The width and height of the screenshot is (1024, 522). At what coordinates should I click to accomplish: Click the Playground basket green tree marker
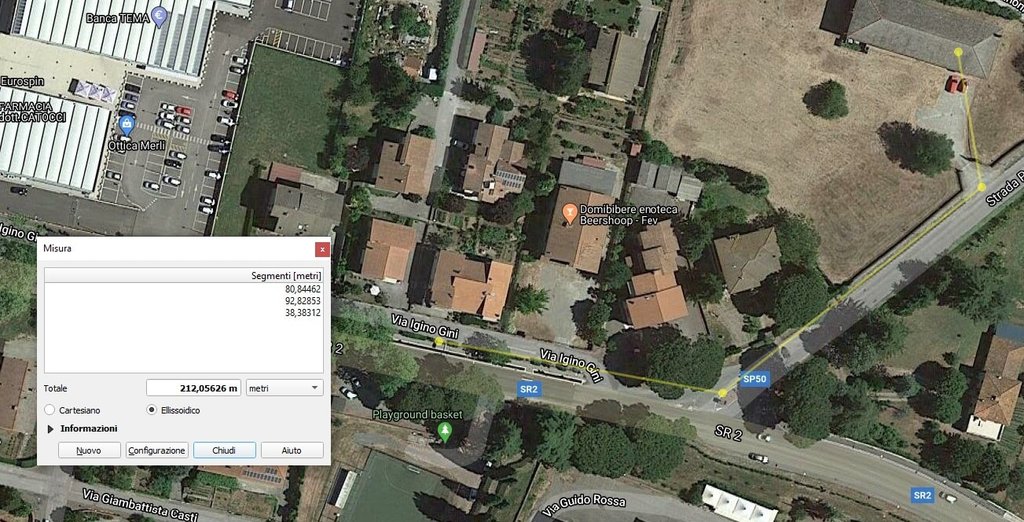[445, 431]
